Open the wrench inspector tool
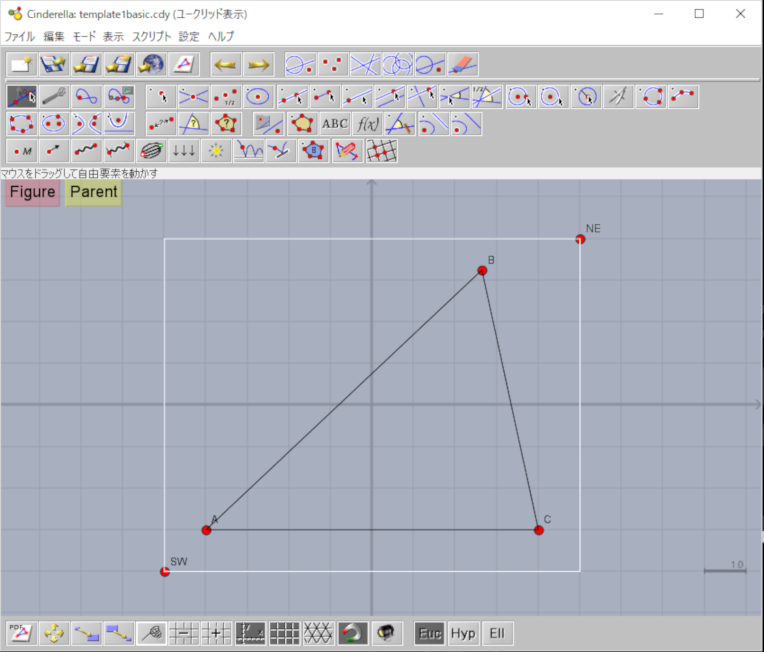This screenshot has height=652, width=764. pos(54,96)
